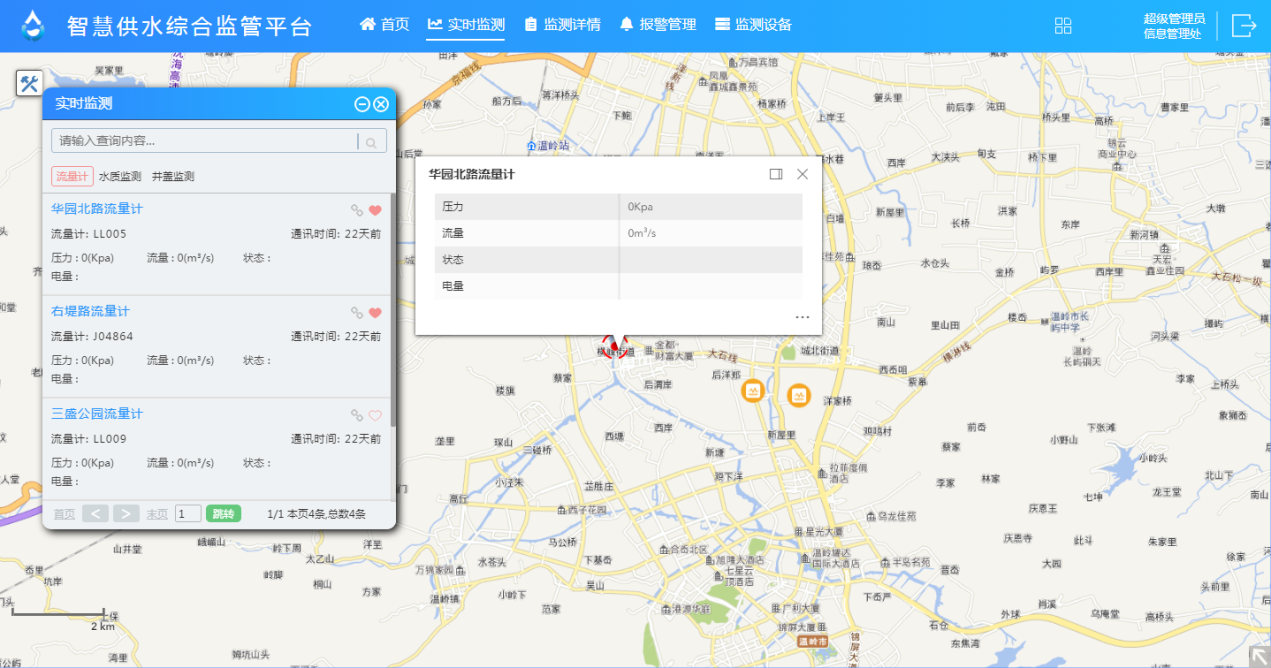The height and width of the screenshot is (668, 1271).
Task: Click the device list scrollbar
Action: 392,310
